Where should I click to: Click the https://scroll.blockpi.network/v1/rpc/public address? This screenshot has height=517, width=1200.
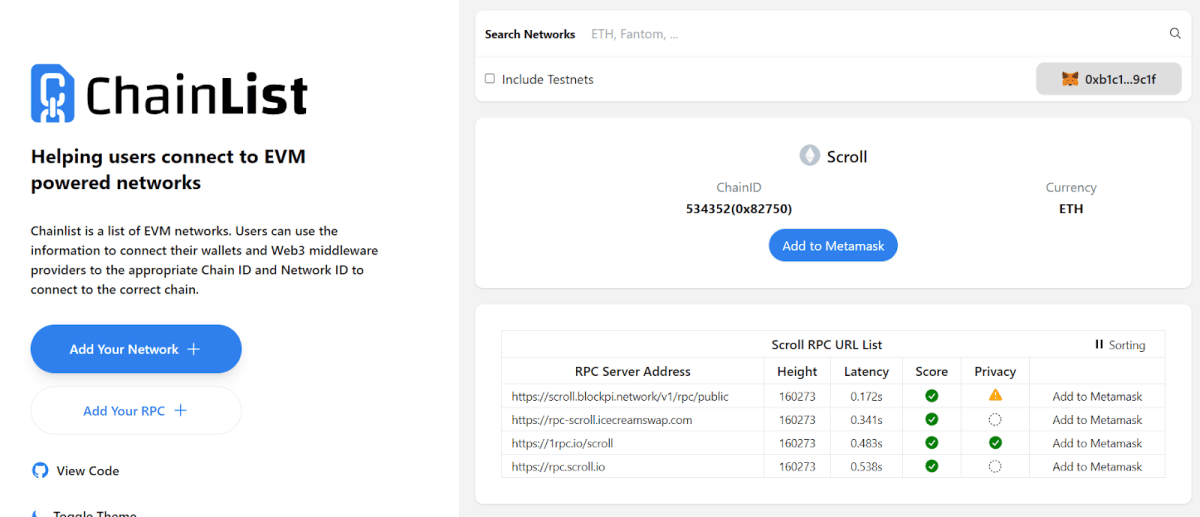pyautogui.click(x=620, y=397)
